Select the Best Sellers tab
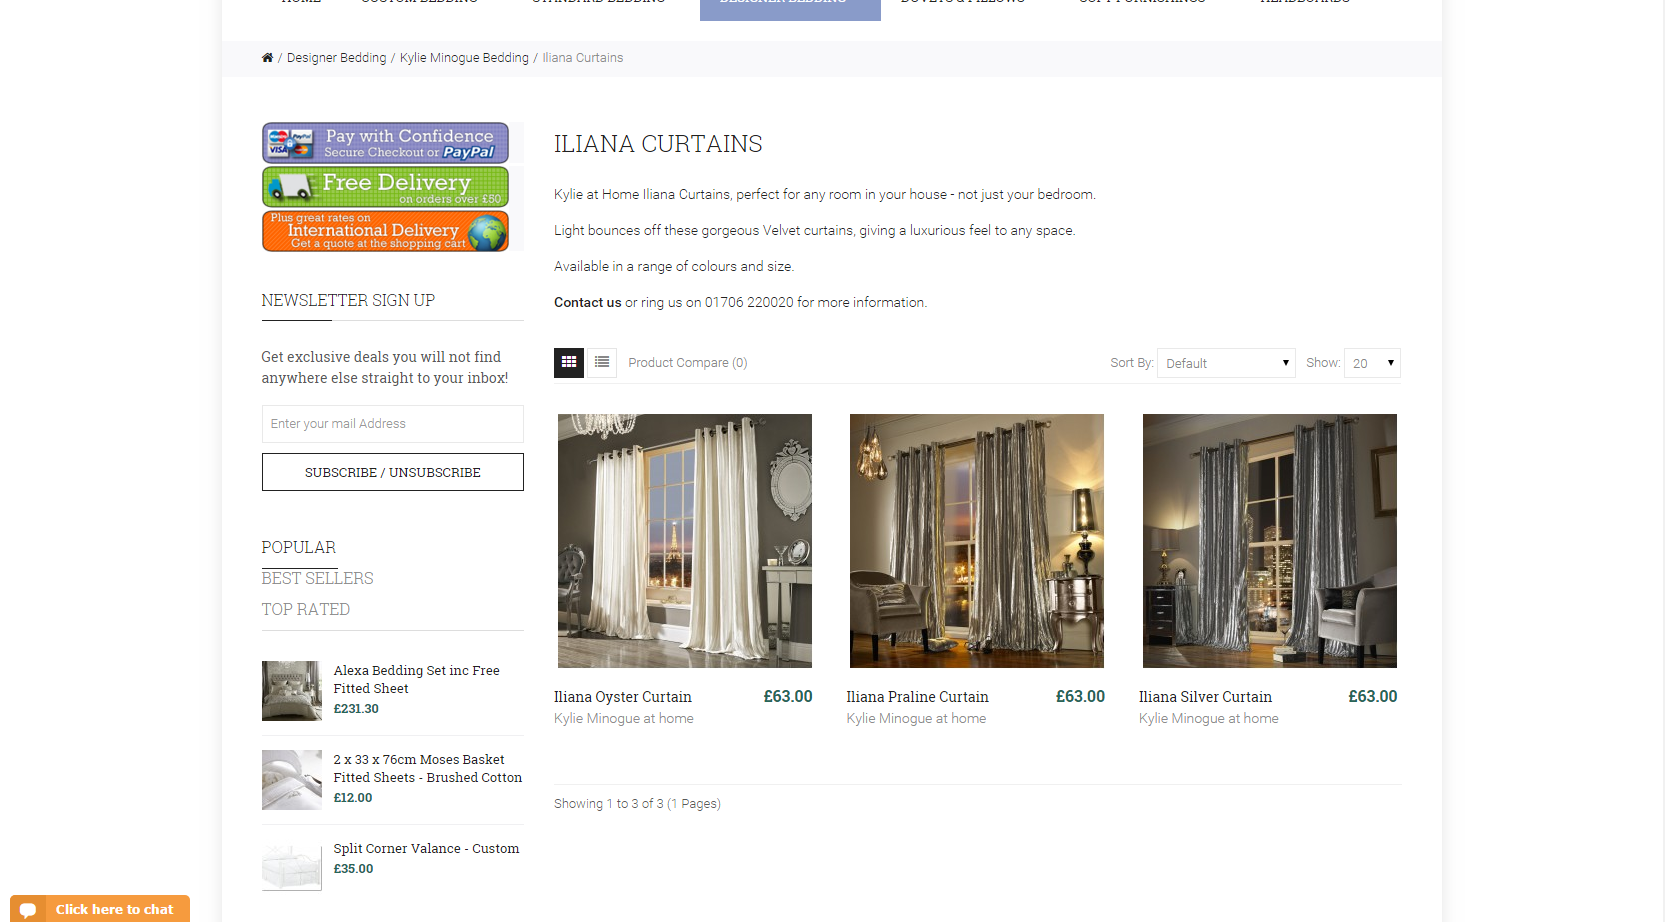The height and width of the screenshot is (922, 1665). (317, 578)
